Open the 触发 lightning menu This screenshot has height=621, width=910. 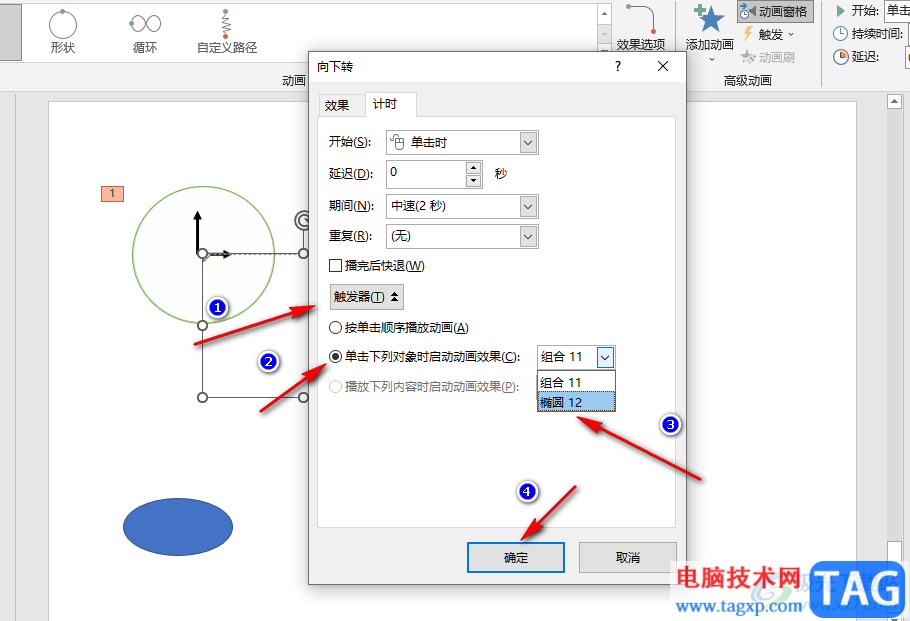tap(769, 34)
